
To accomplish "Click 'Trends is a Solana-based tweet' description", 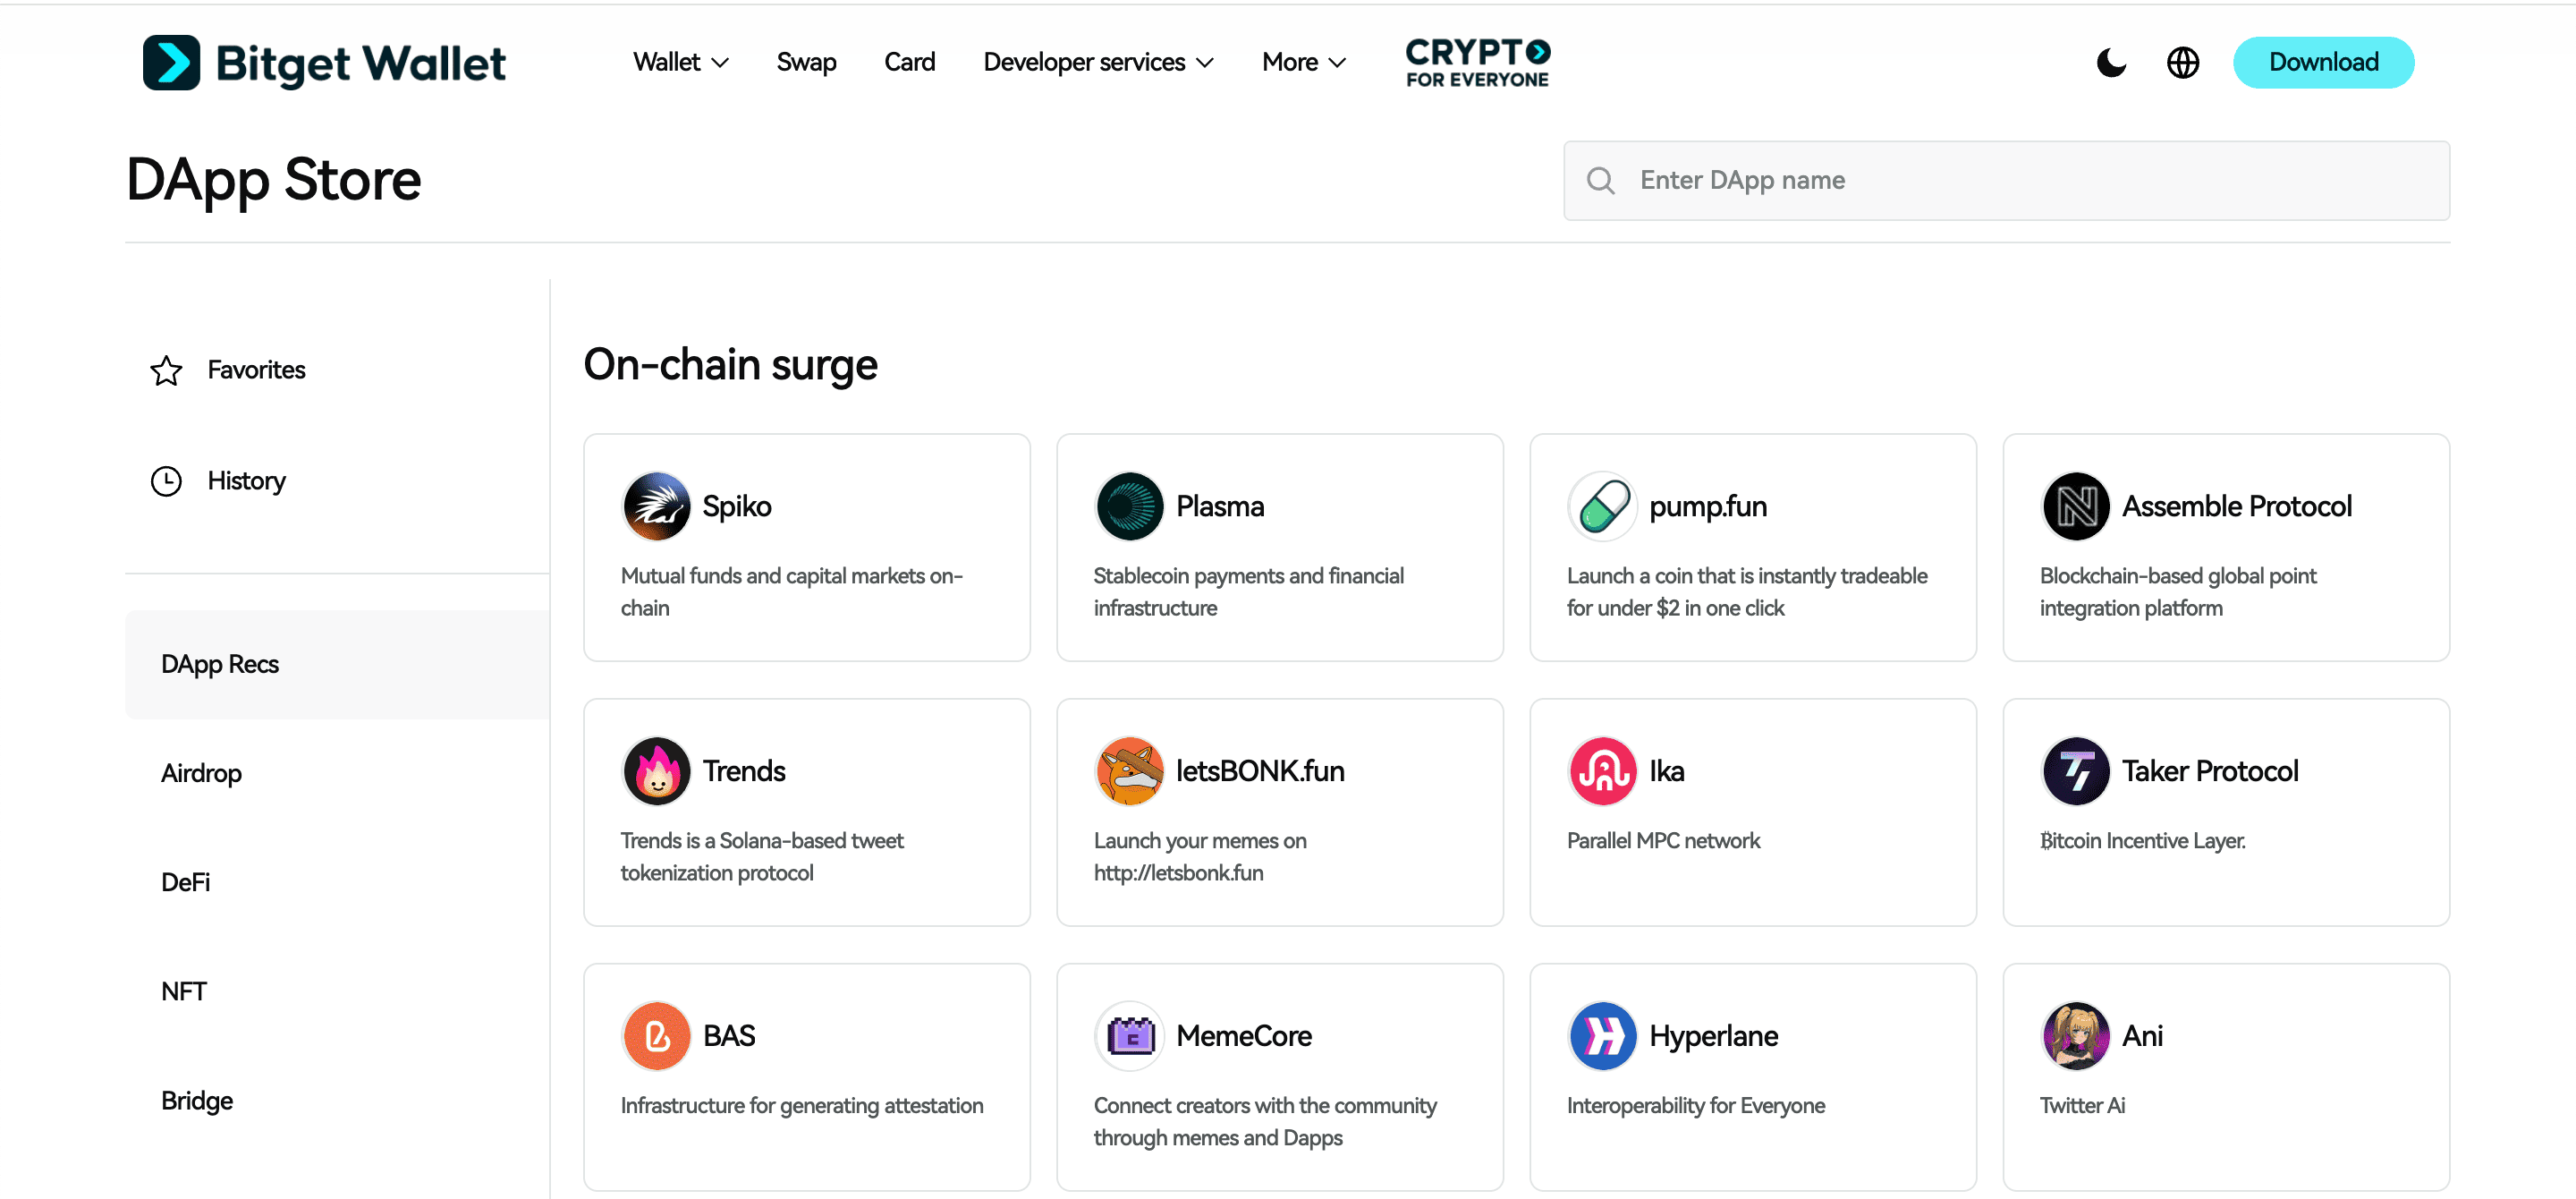I will (761, 857).
